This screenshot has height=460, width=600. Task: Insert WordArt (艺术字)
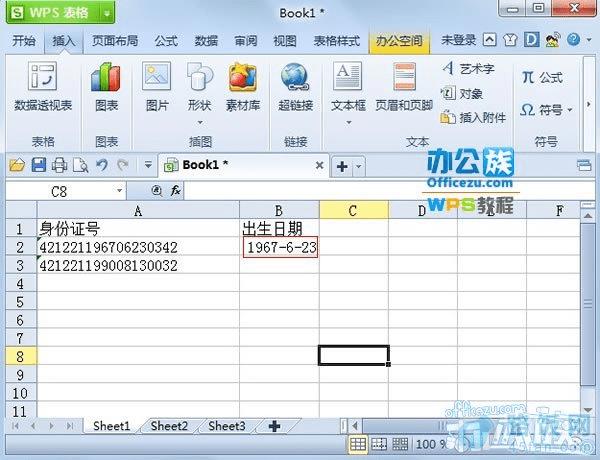(x=468, y=69)
